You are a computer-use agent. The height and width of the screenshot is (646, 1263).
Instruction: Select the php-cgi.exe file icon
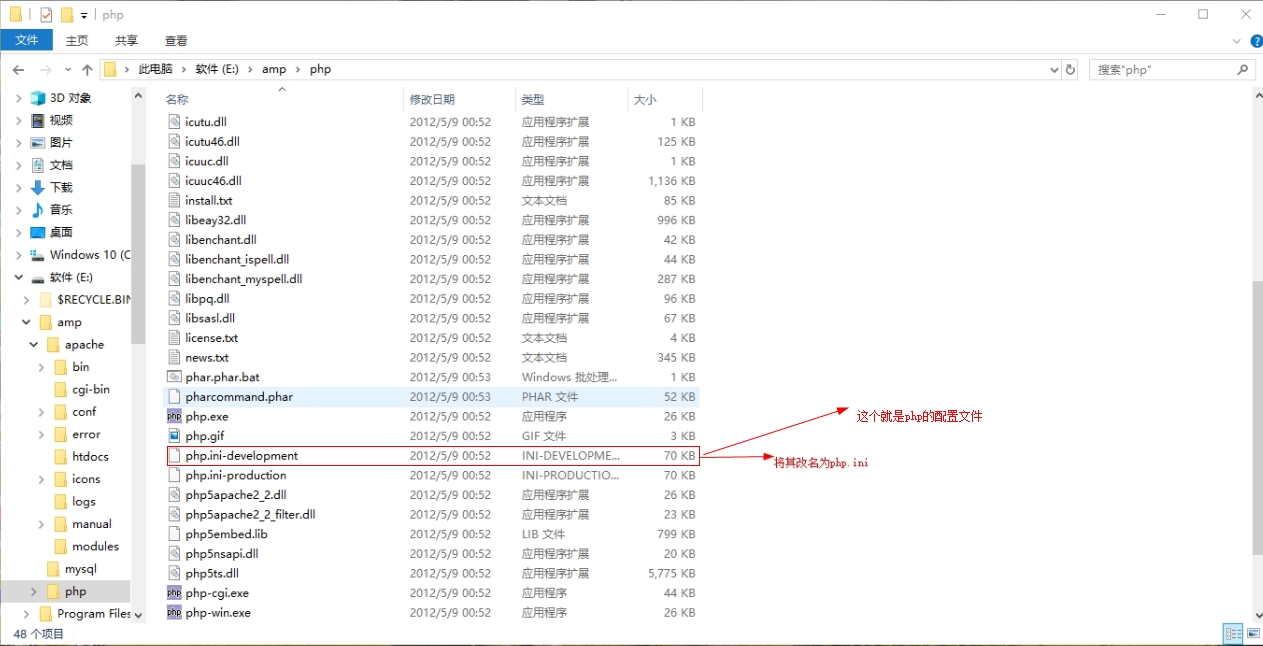(x=174, y=593)
